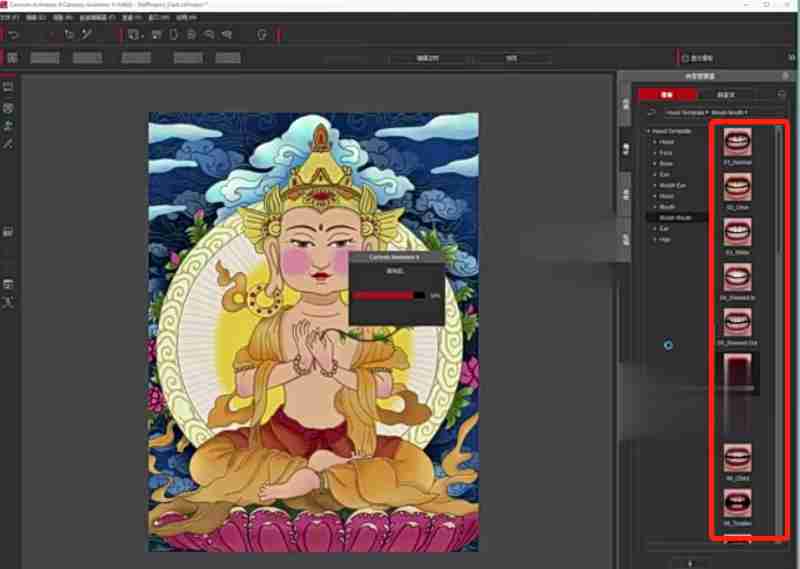
Task: Click the undo arrow icon in top toolbar
Action: coord(14,35)
